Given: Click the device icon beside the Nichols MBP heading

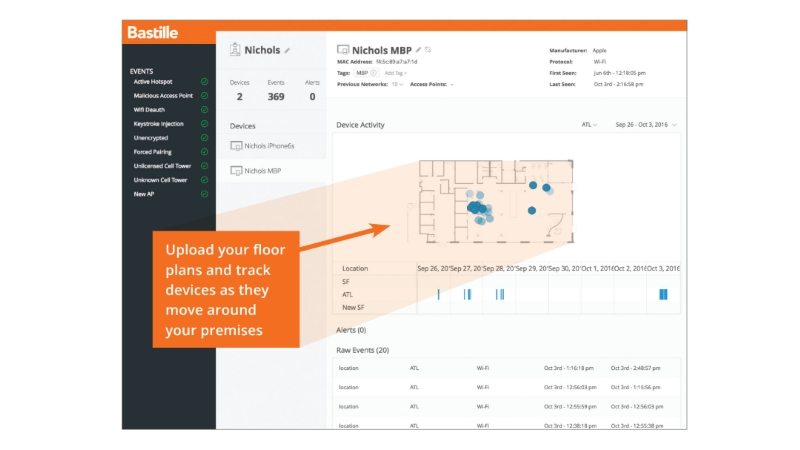Looking at the screenshot, I should pyautogui.click(x=343, y=49).
